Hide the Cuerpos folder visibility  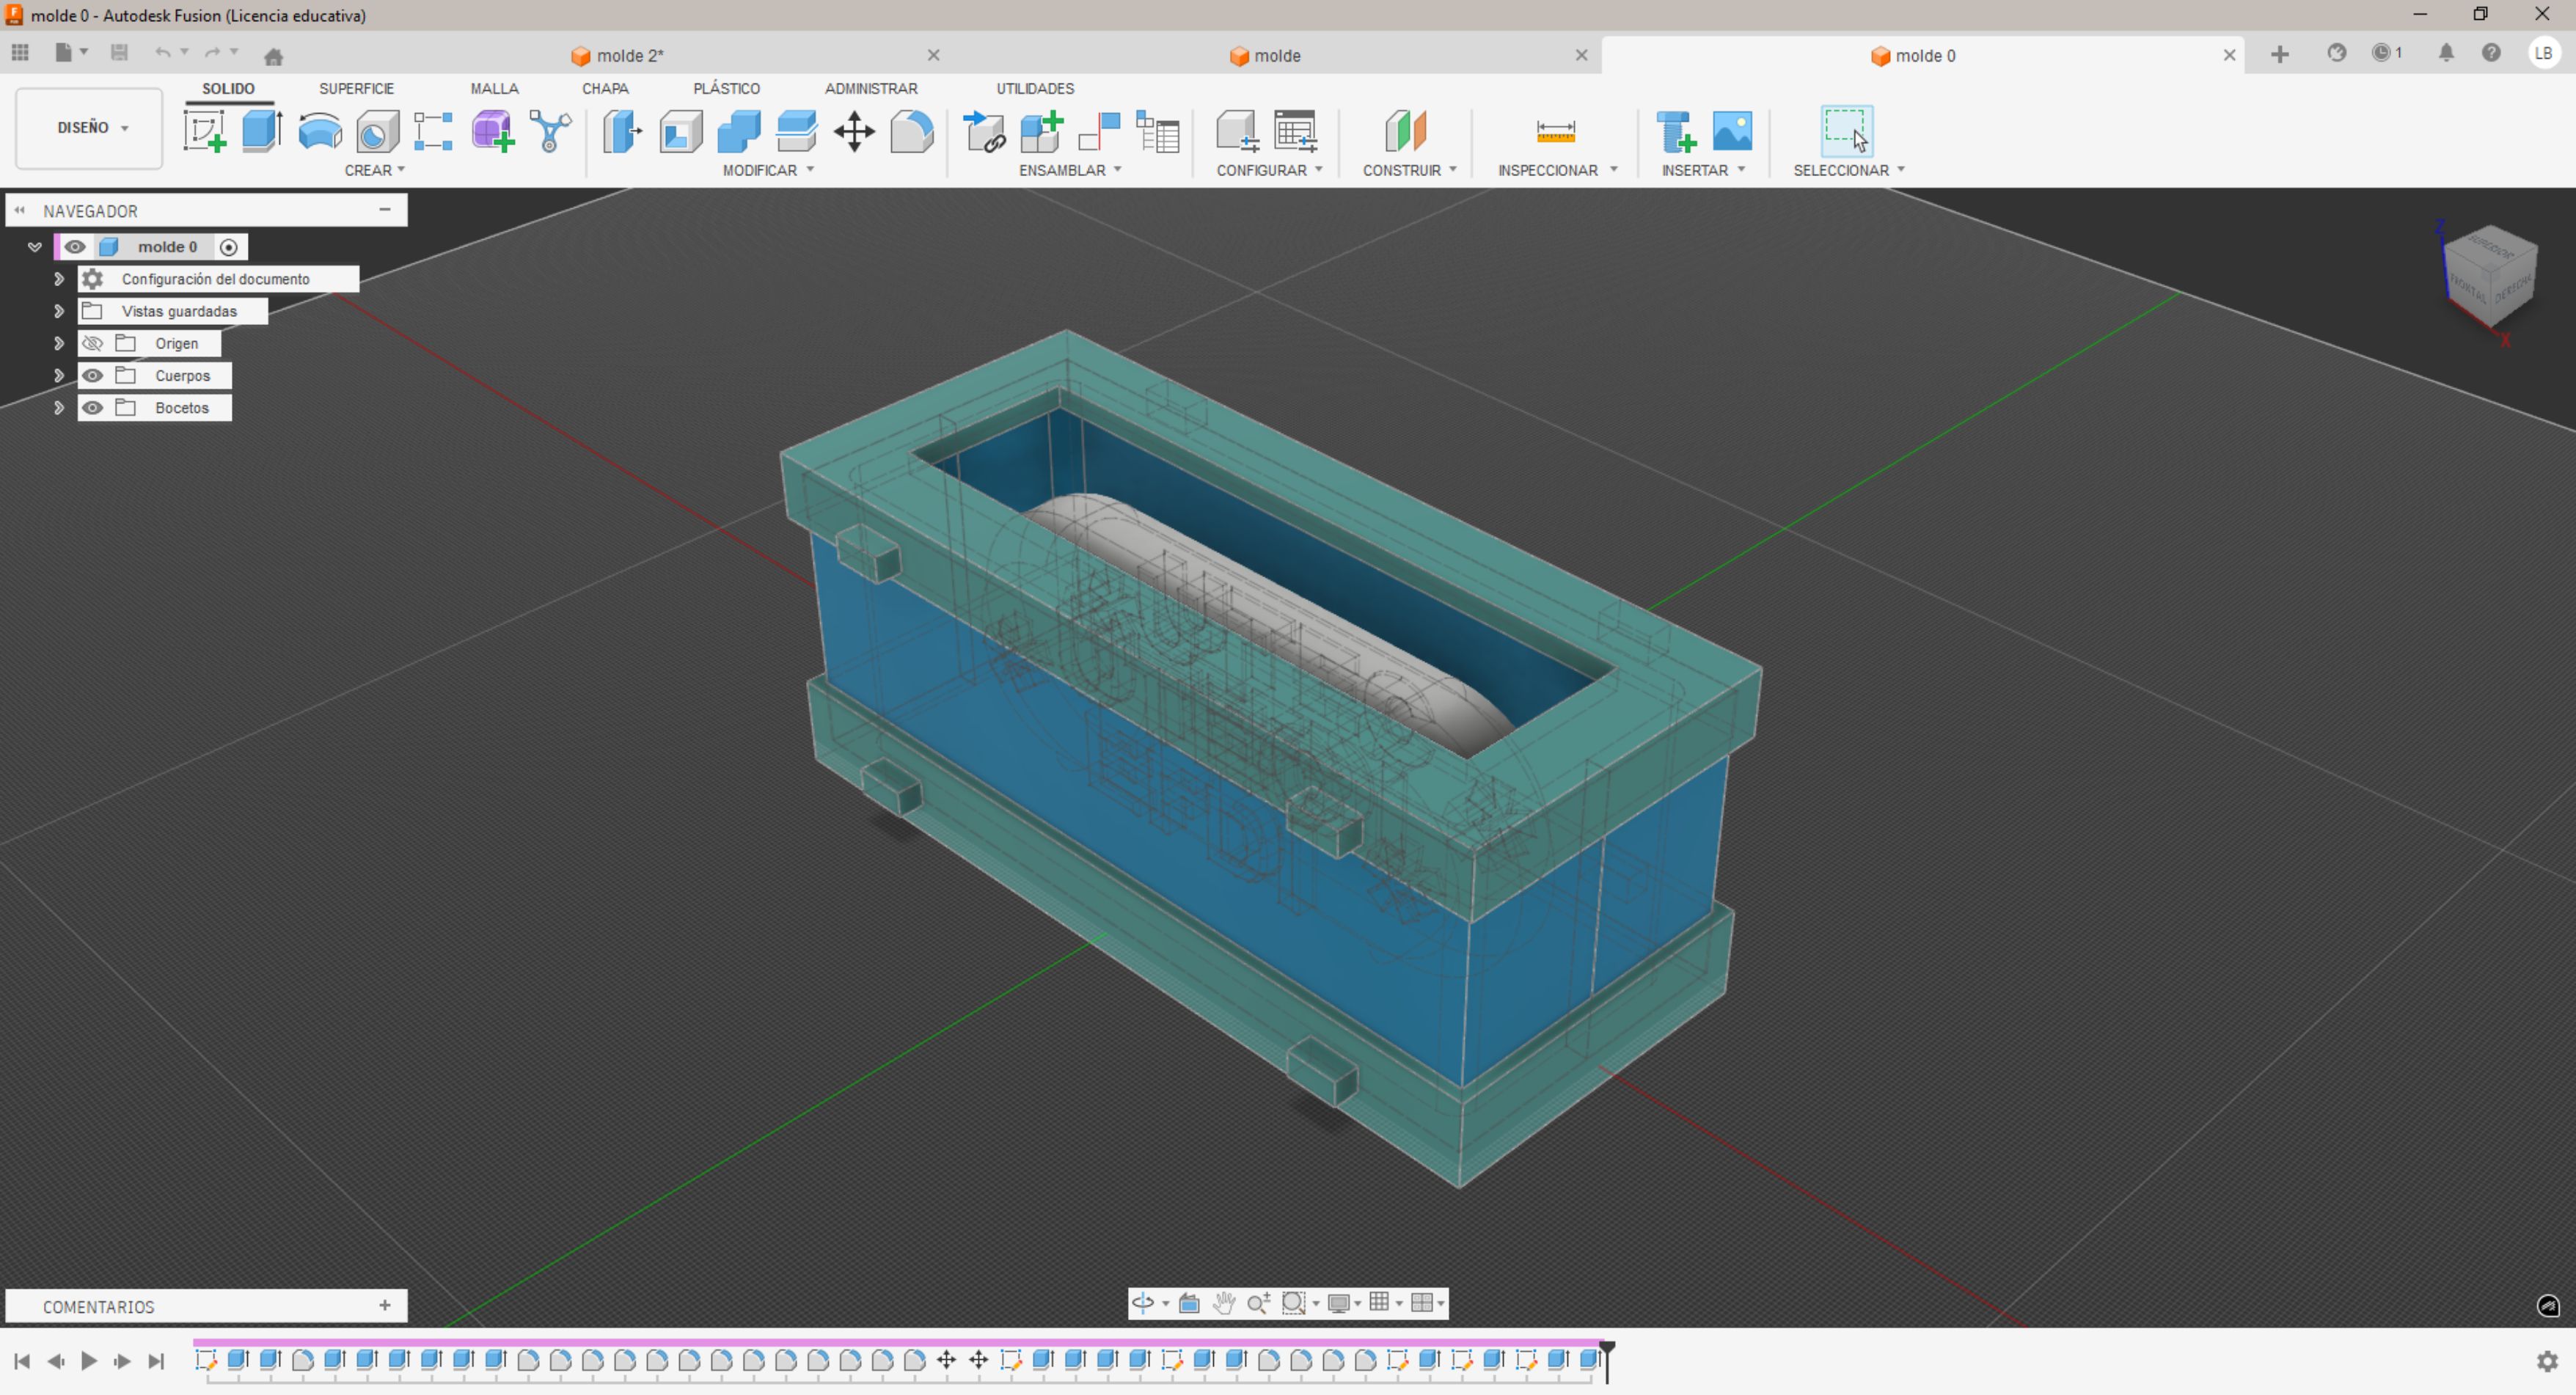[93, 376]
